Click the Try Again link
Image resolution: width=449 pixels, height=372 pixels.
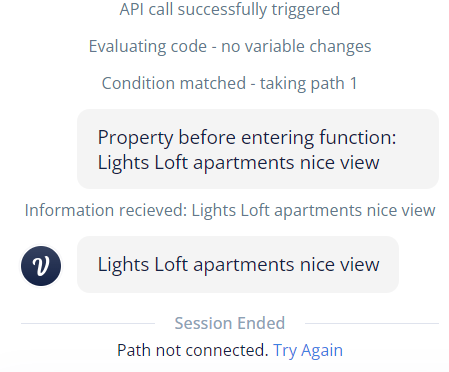(308, 351)
